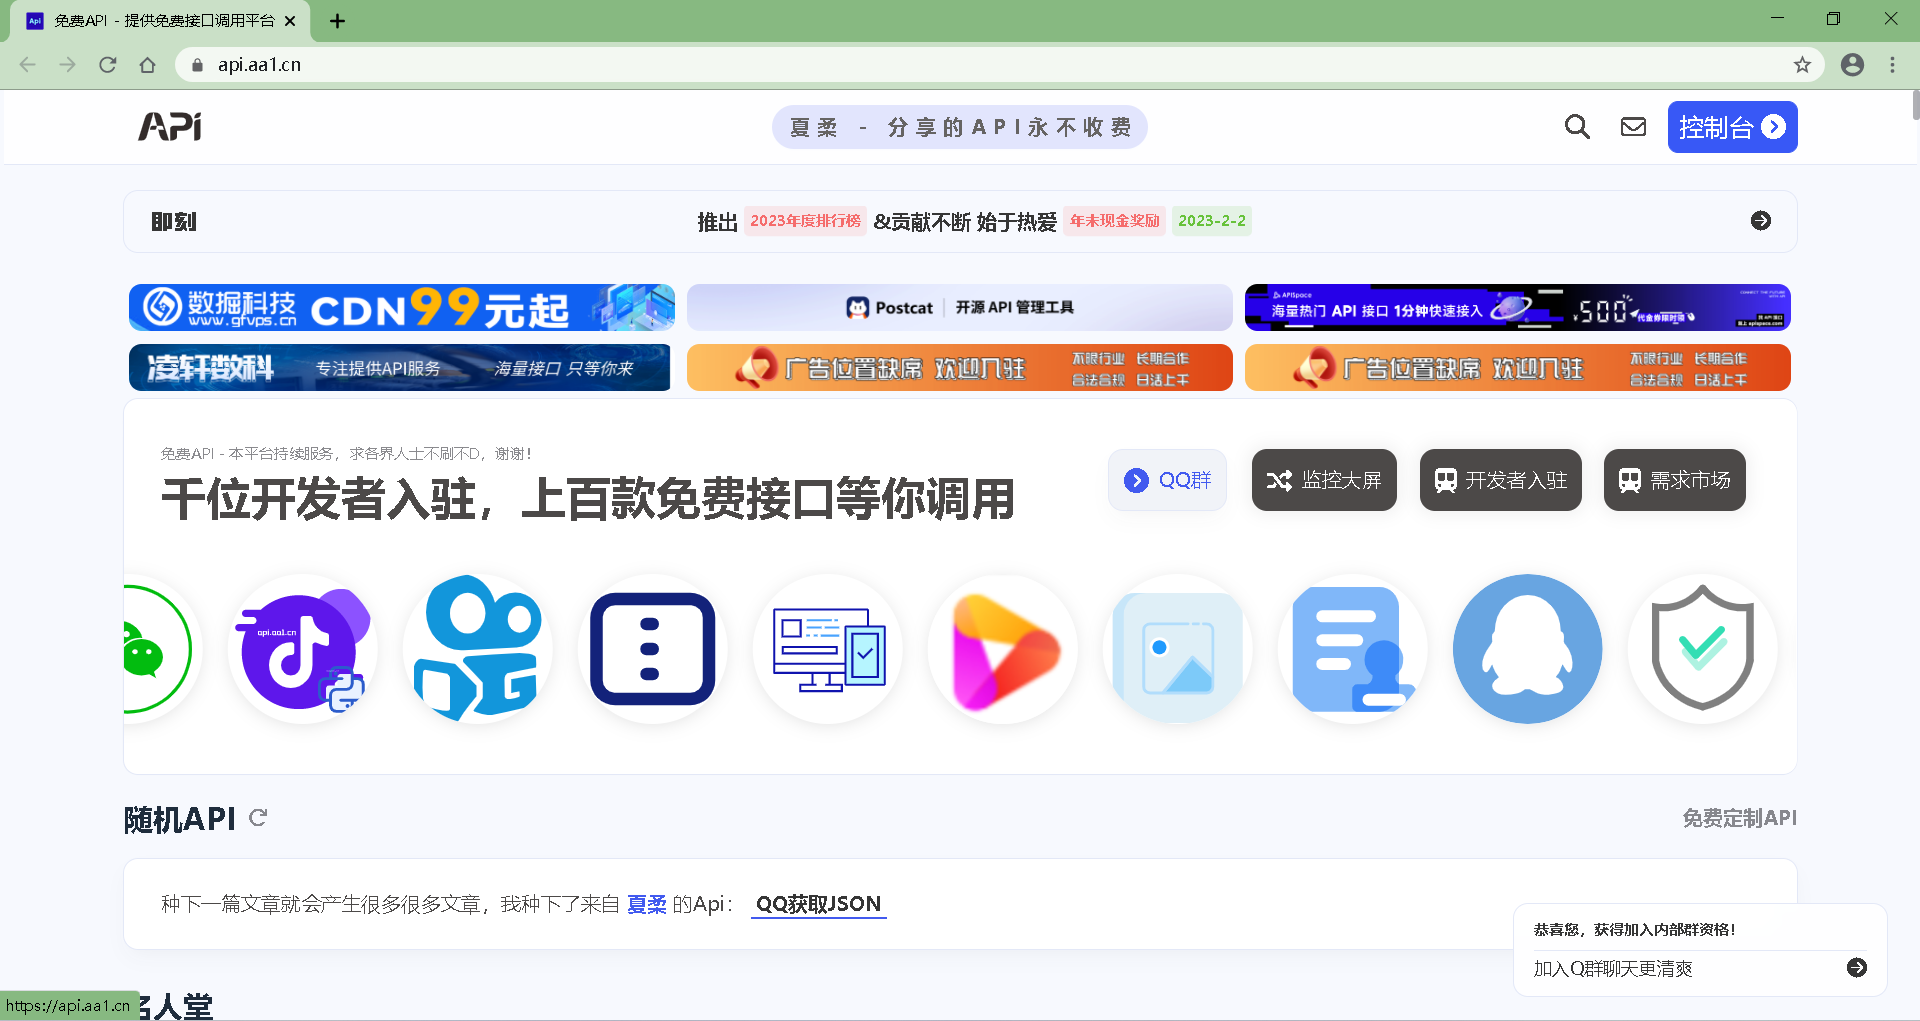Select the computer monitor with checklist icon
Screen dimensions: 1920x1021
click(828, 649)
